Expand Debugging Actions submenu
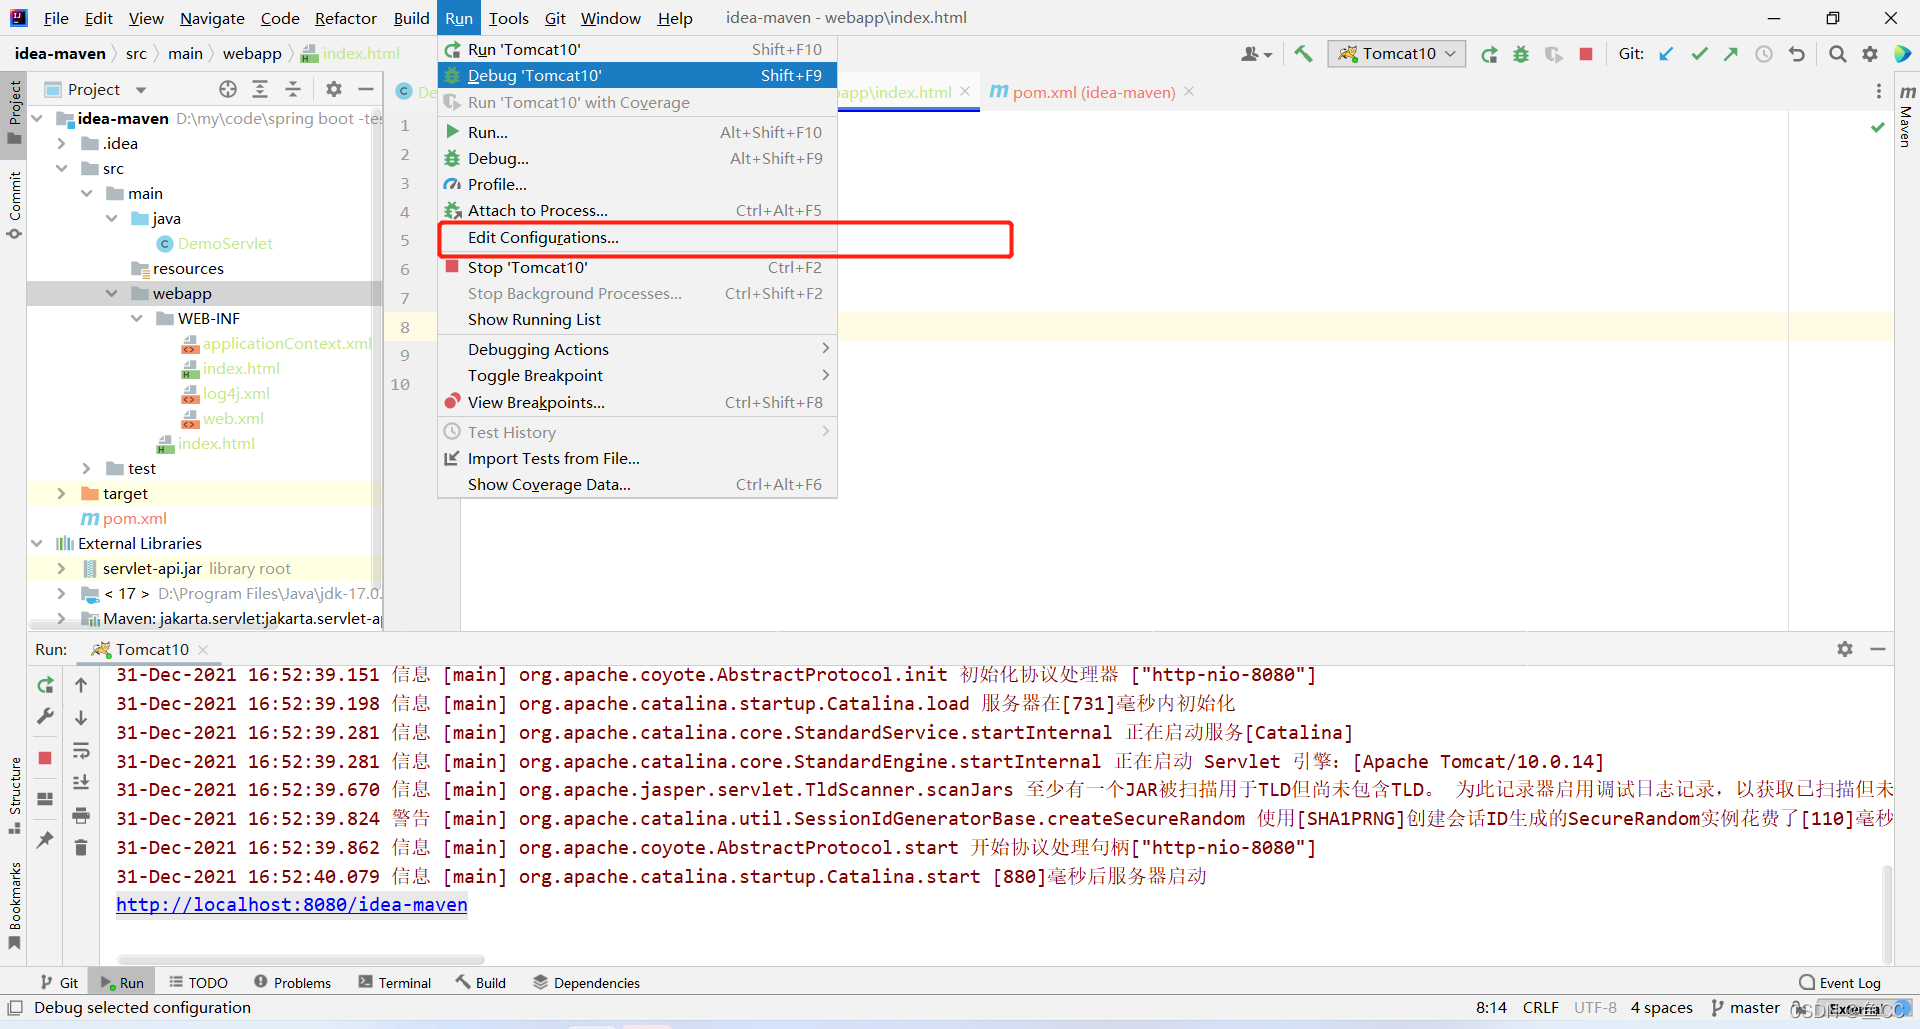Viewport: 1920px width, 1029px height. [637, 349]
